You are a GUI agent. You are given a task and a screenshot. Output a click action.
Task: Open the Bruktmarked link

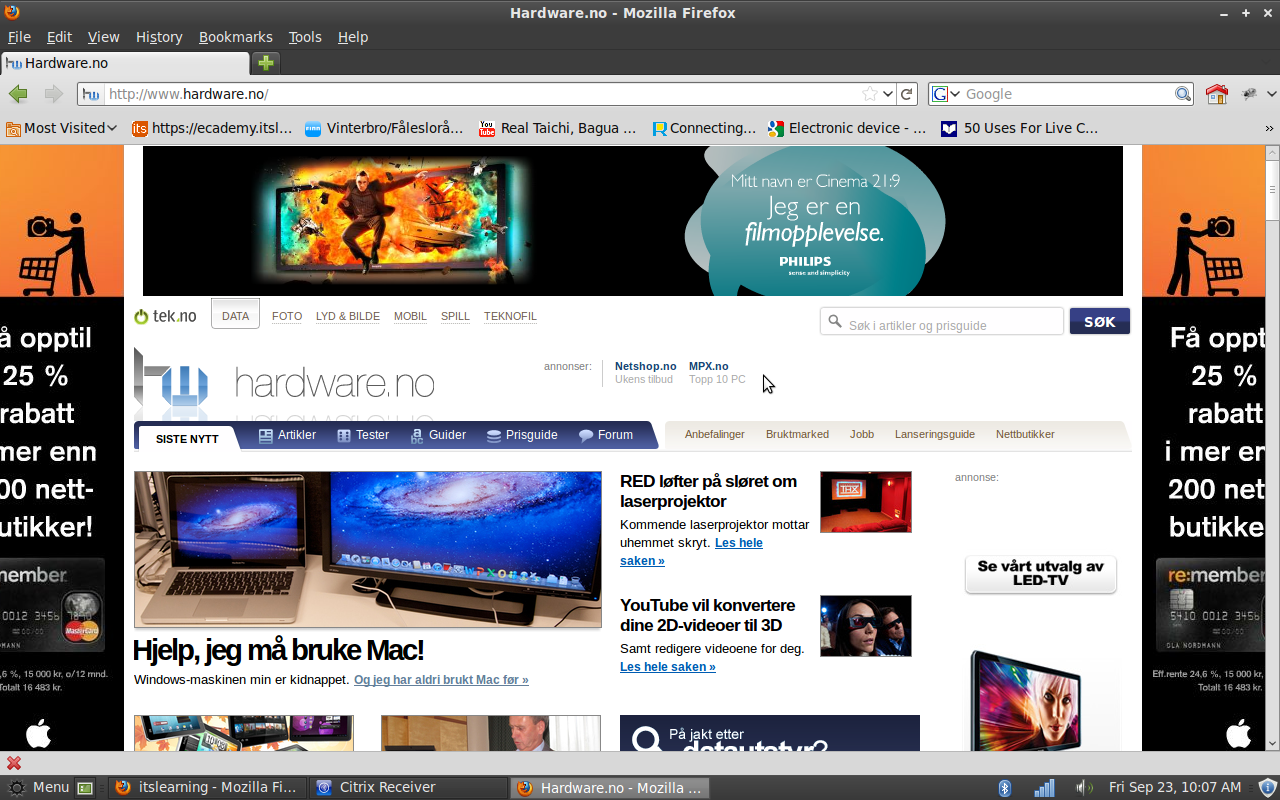click(x=797, y=434)
